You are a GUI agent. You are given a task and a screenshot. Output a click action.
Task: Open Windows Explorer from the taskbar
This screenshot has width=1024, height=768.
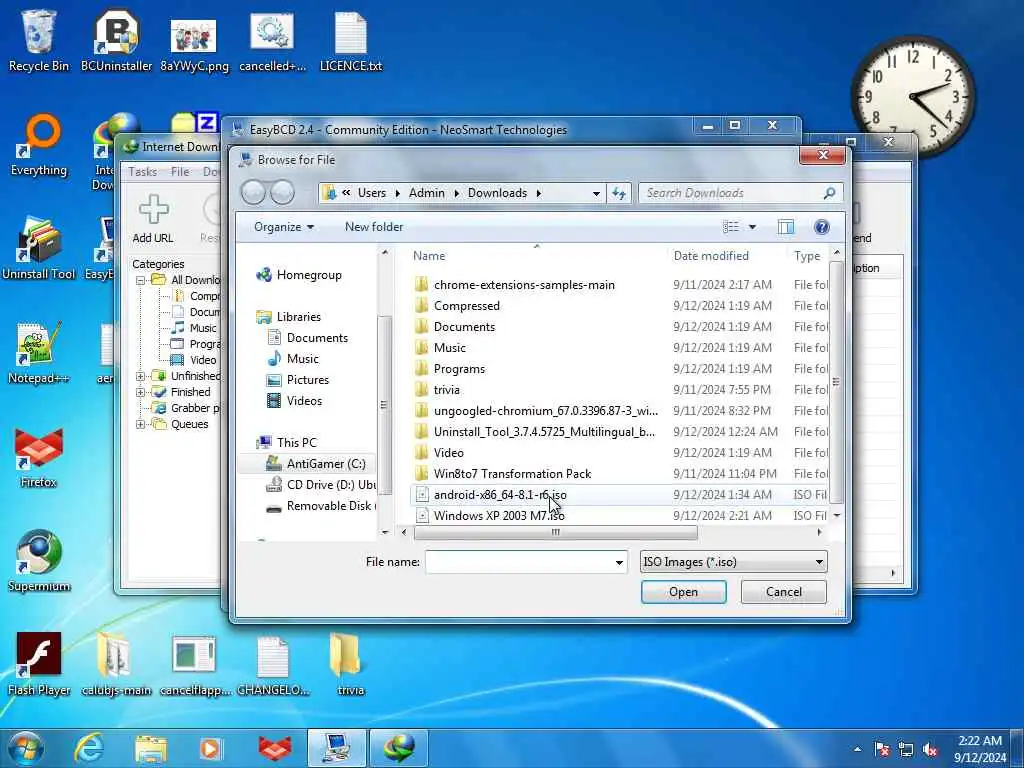[151, 748]
